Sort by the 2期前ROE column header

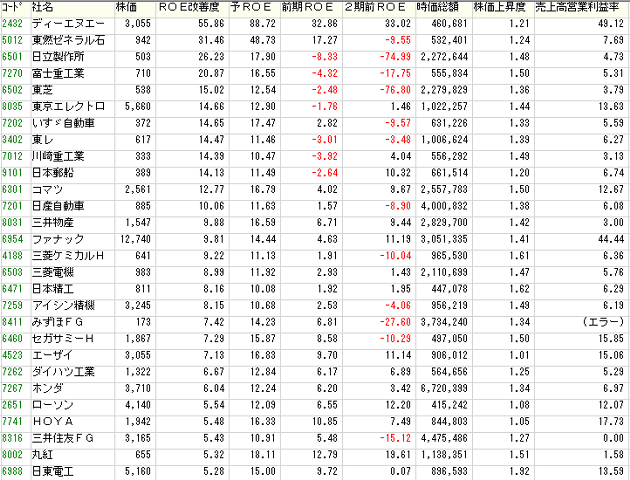point(375,7)
